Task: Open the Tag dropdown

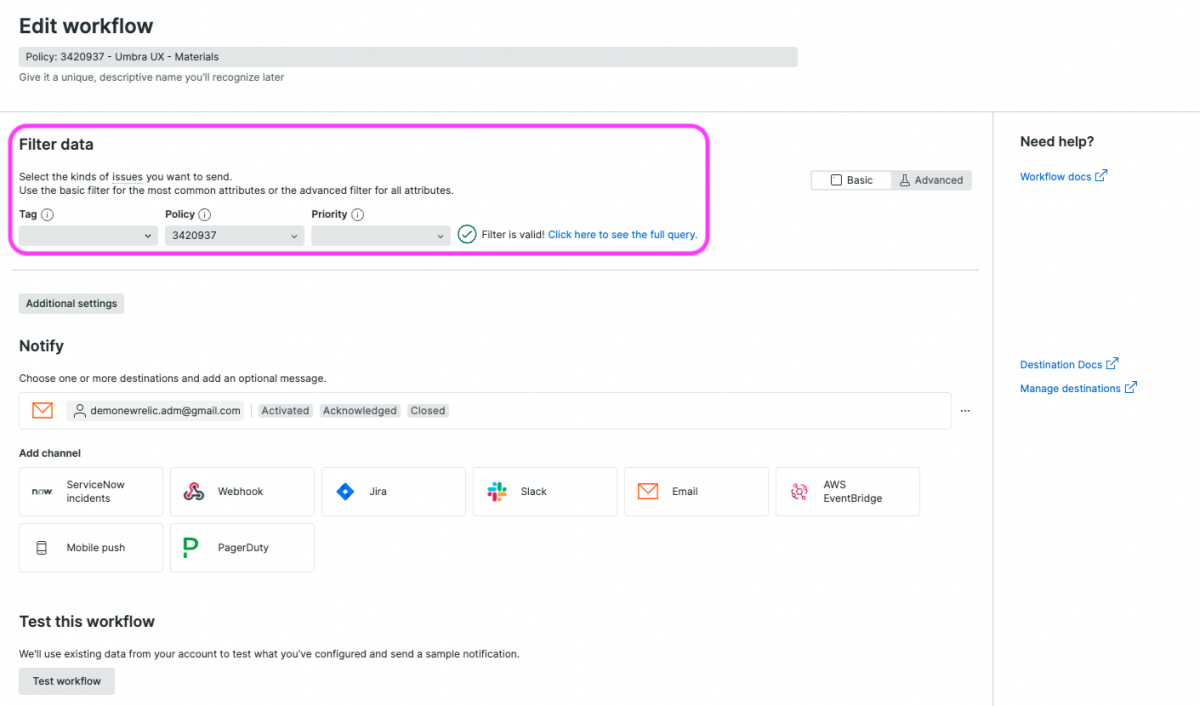Action: coord(88,236)
